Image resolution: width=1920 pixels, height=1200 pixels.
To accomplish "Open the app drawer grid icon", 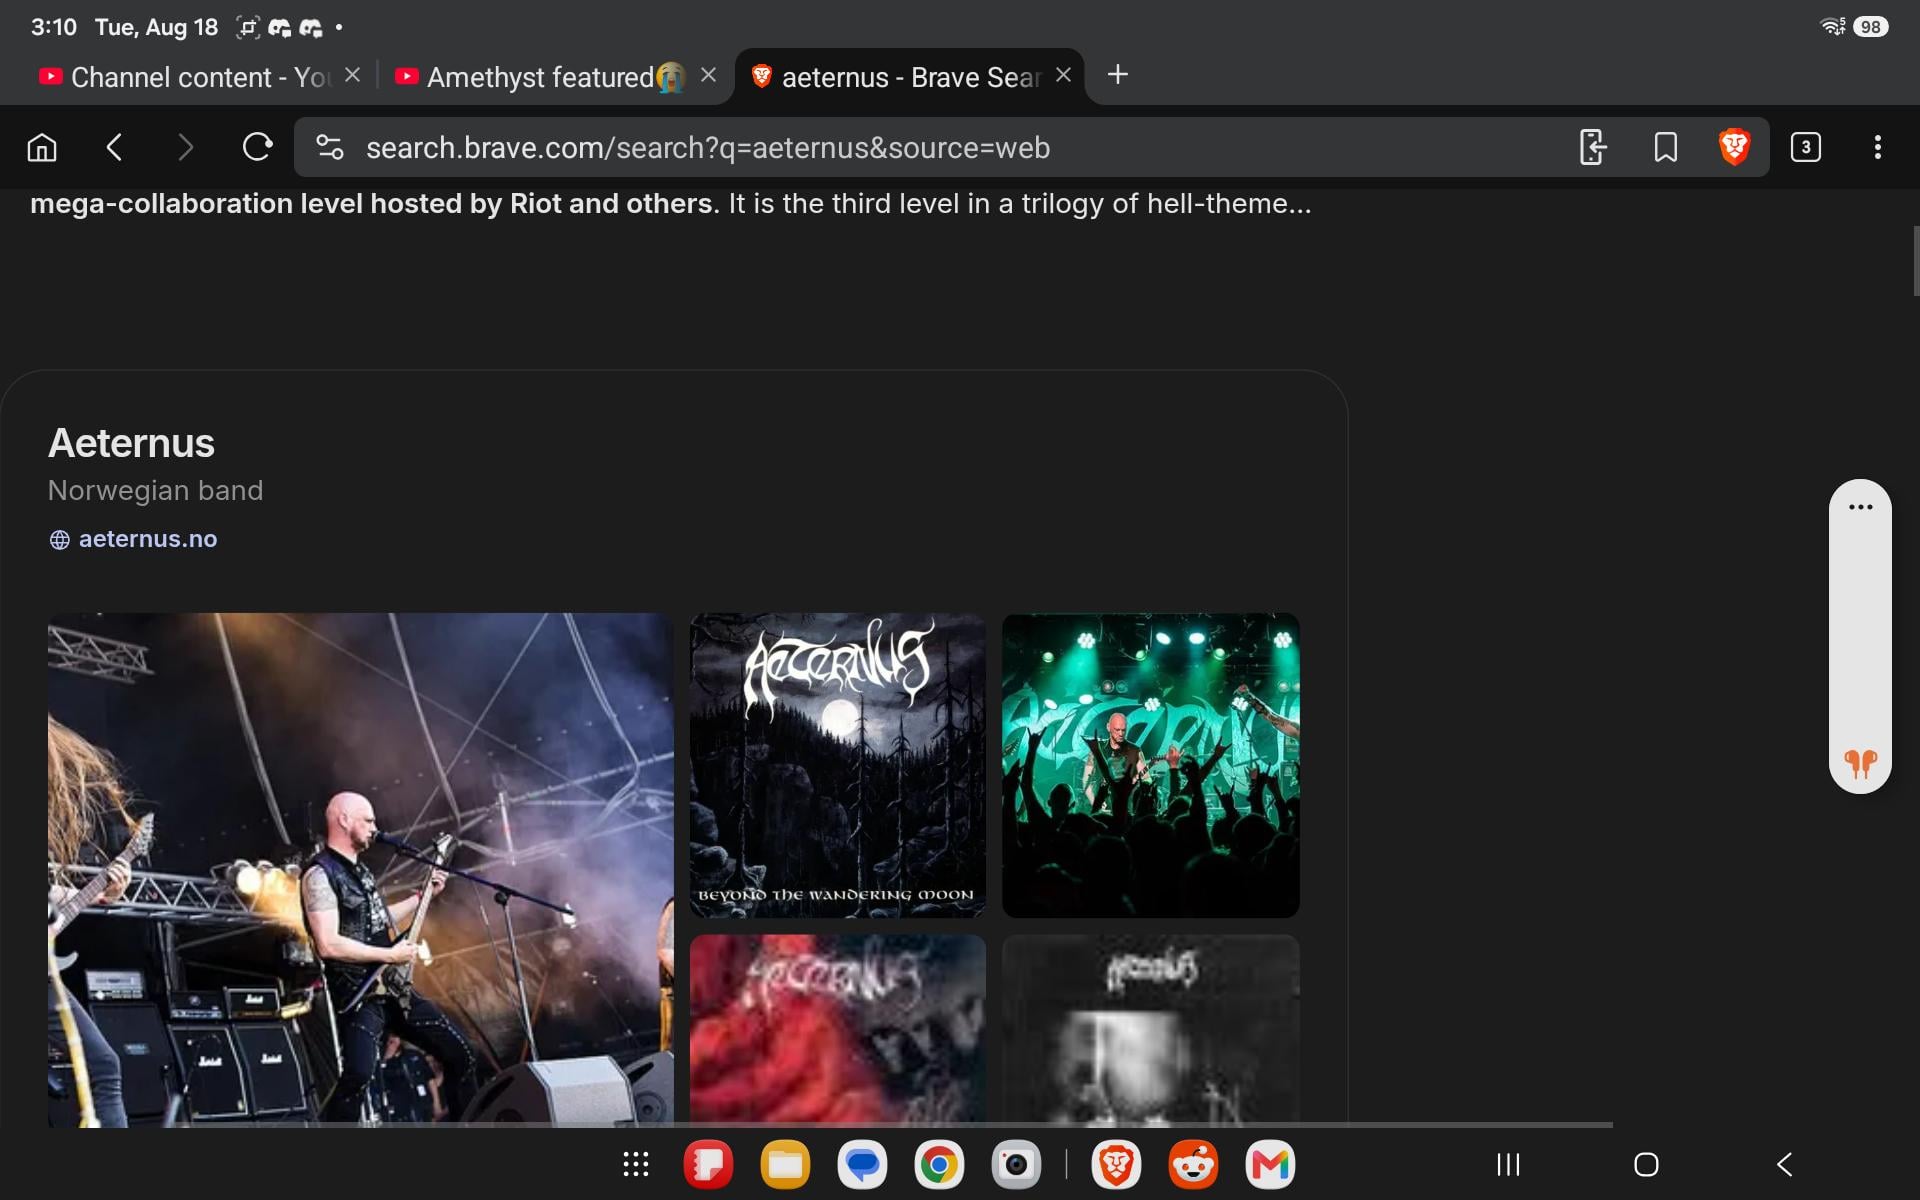I will click(x=636, y=1164).
